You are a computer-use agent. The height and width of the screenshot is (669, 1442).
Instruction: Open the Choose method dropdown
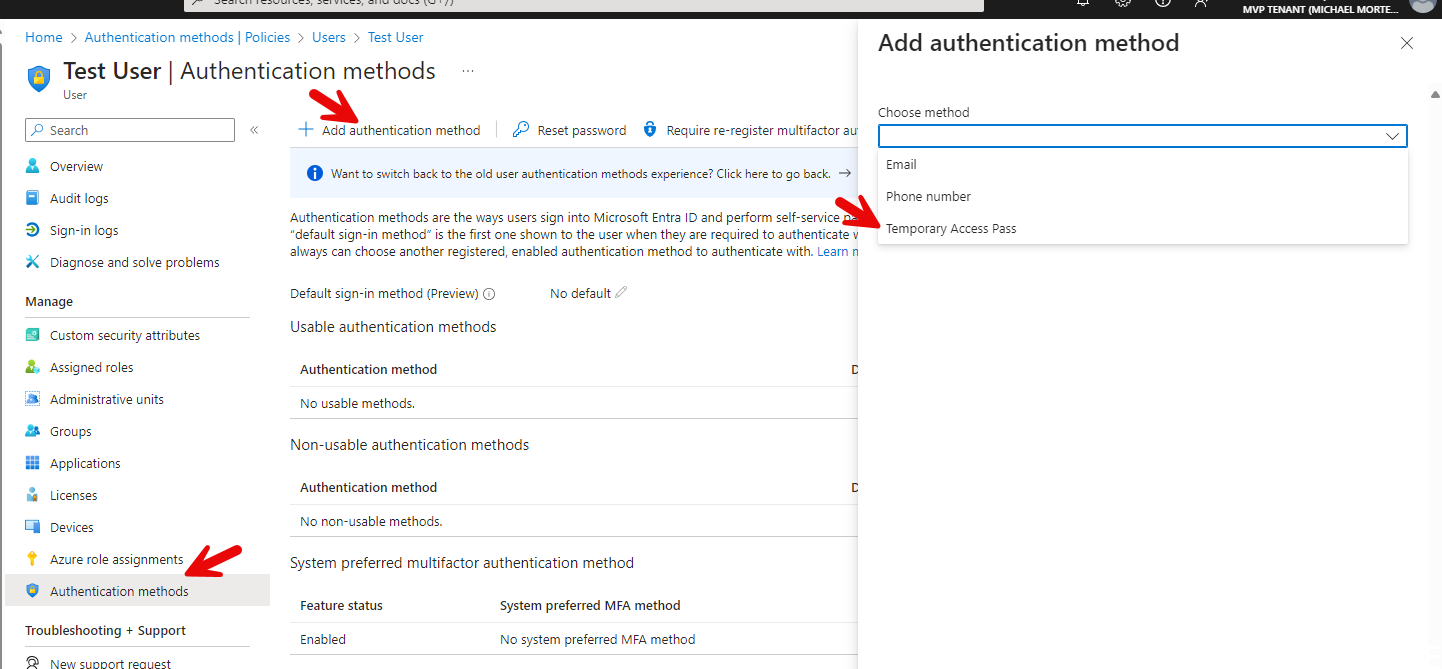[x=1142, y=136]
